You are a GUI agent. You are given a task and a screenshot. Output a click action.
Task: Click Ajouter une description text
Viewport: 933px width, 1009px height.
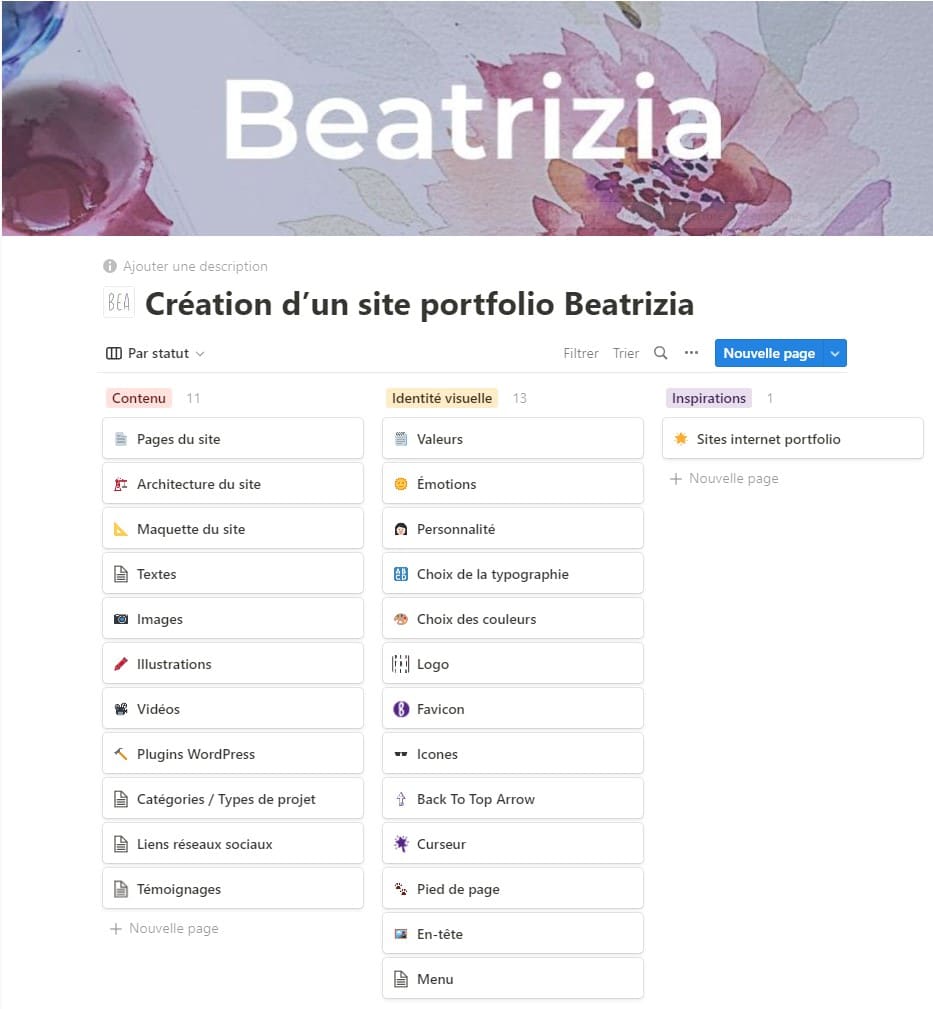tap(195, 266)
